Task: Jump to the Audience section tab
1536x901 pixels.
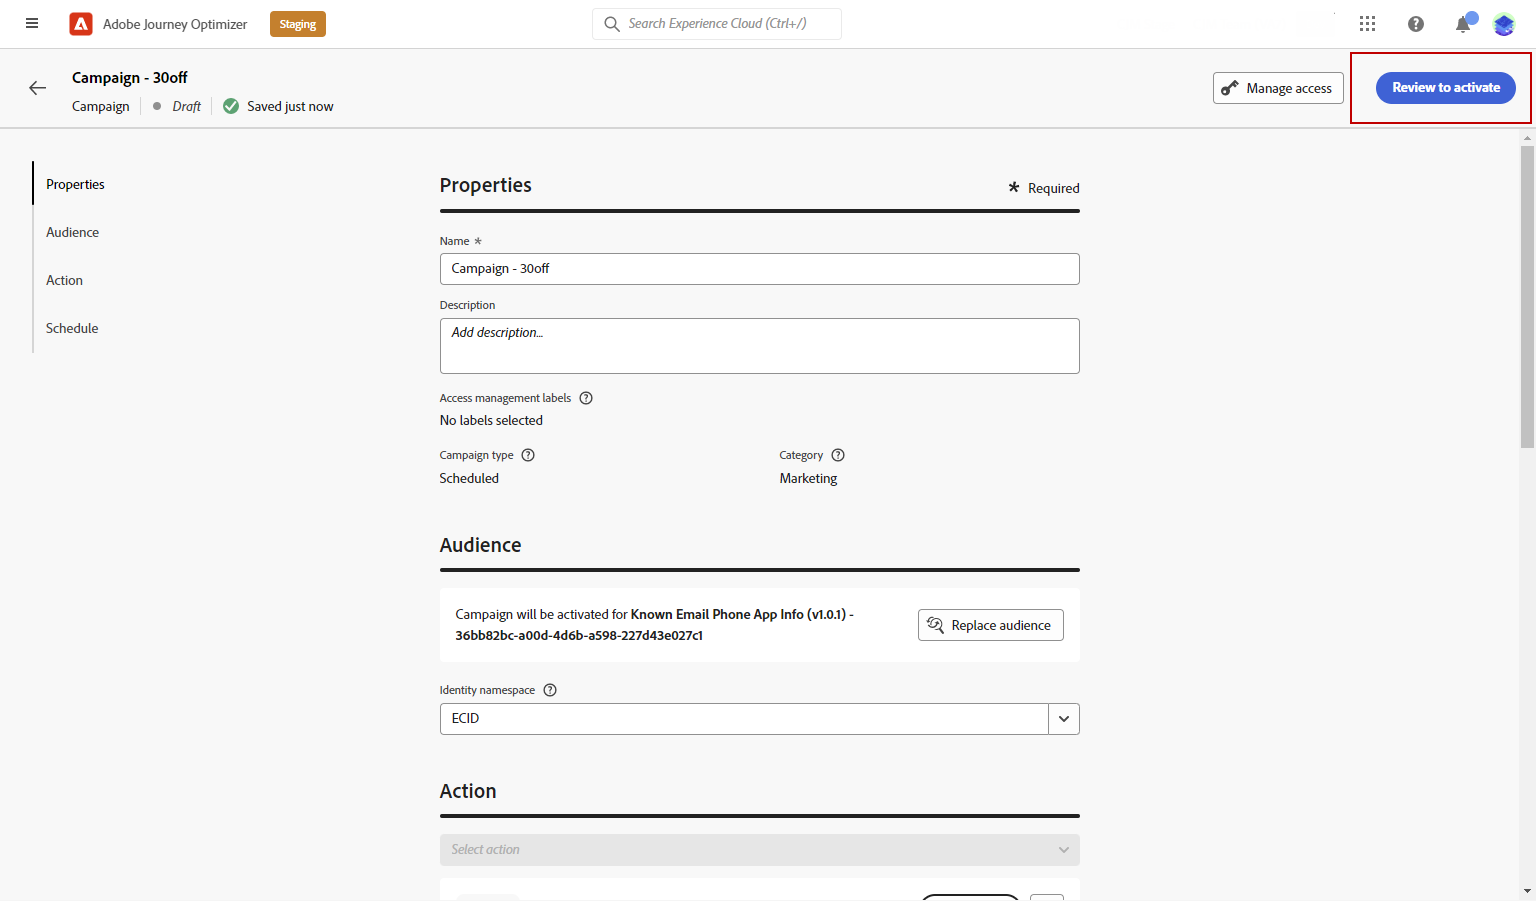Action: coord(73,232)
